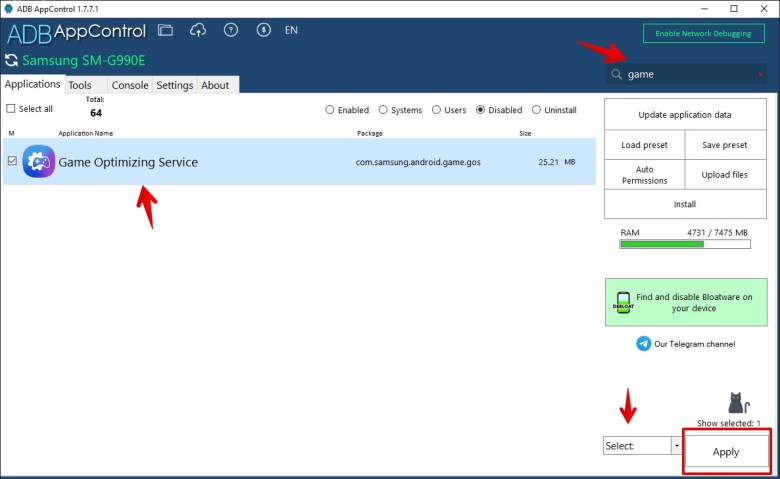Click the dollar donate icon

264,30
